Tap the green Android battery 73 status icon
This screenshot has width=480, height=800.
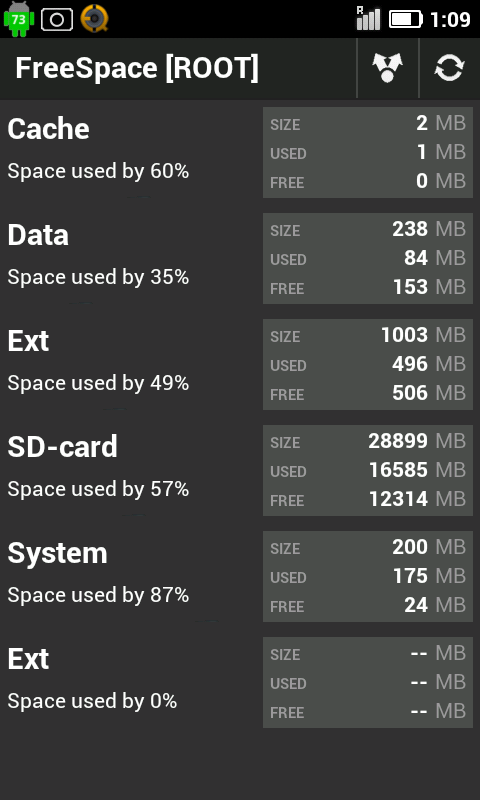click(x=19, y=19)
